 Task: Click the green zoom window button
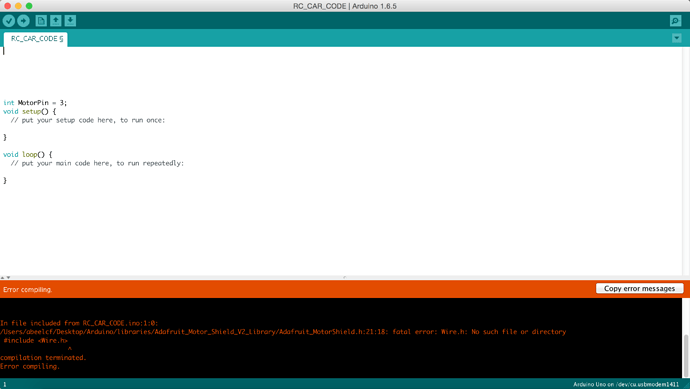point(29,6)
